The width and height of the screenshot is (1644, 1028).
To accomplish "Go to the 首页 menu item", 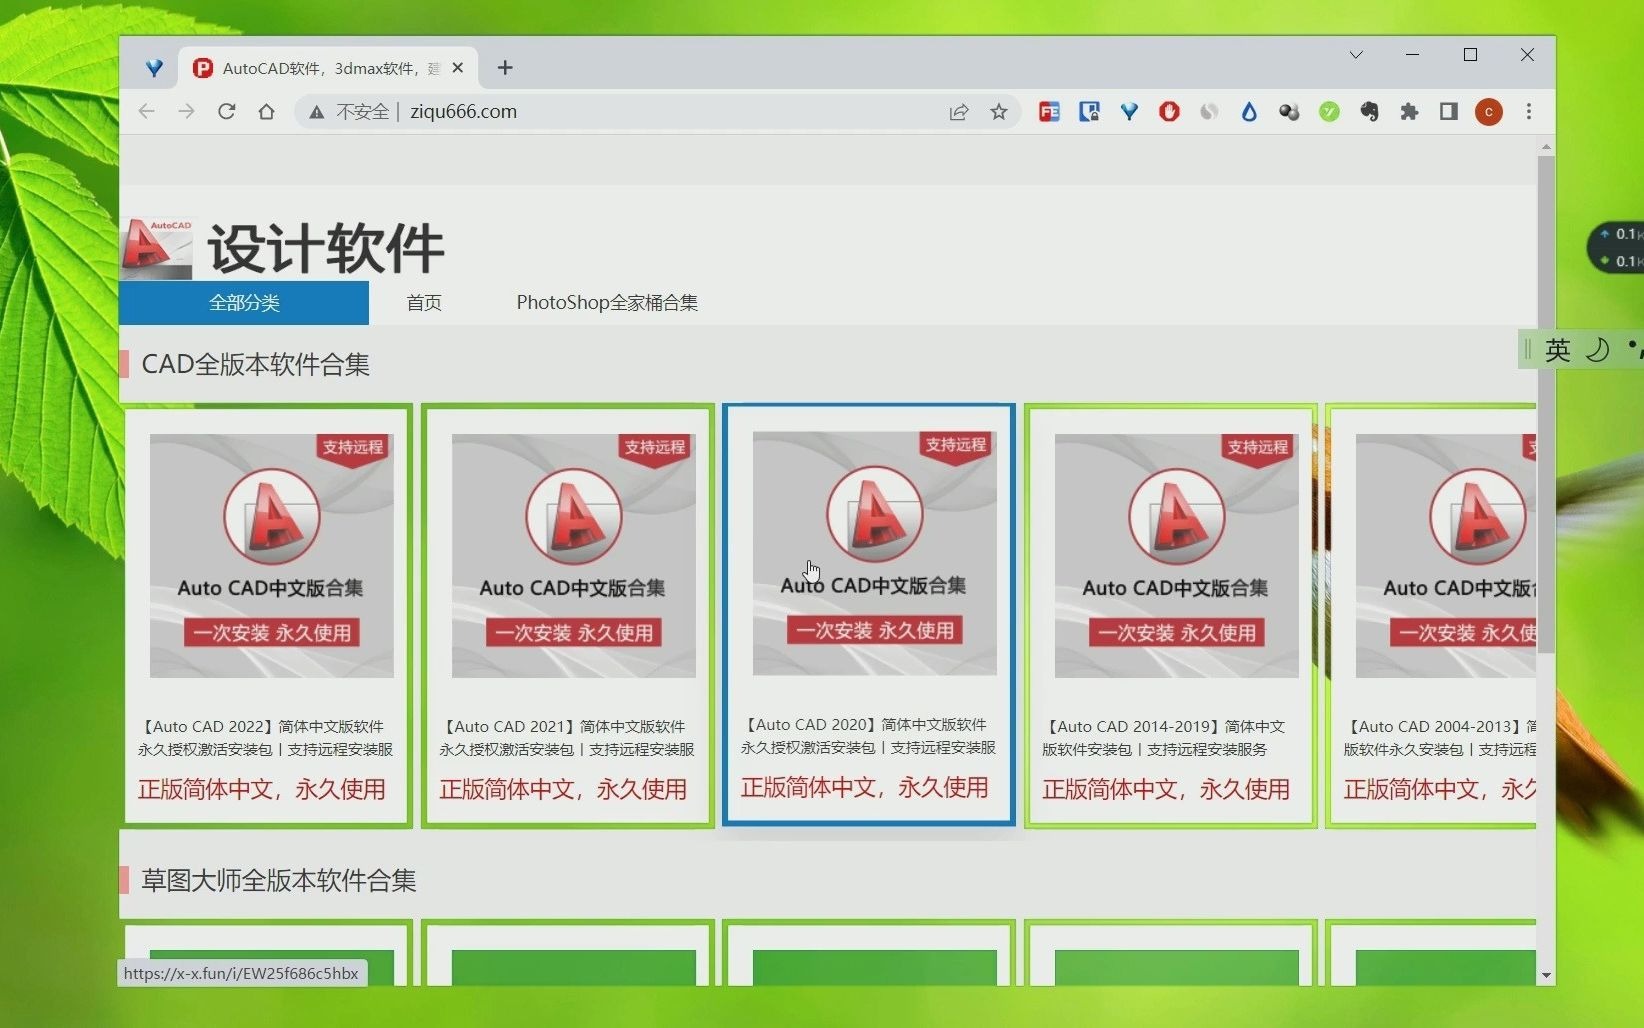I will pos(424,303).
